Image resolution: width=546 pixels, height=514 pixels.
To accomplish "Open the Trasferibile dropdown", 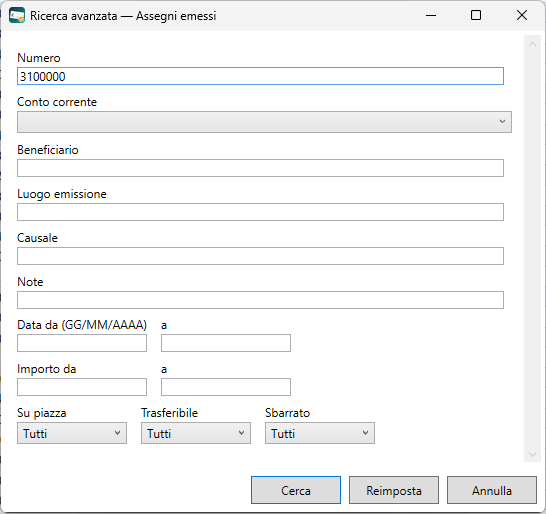I will click(196, 433).
